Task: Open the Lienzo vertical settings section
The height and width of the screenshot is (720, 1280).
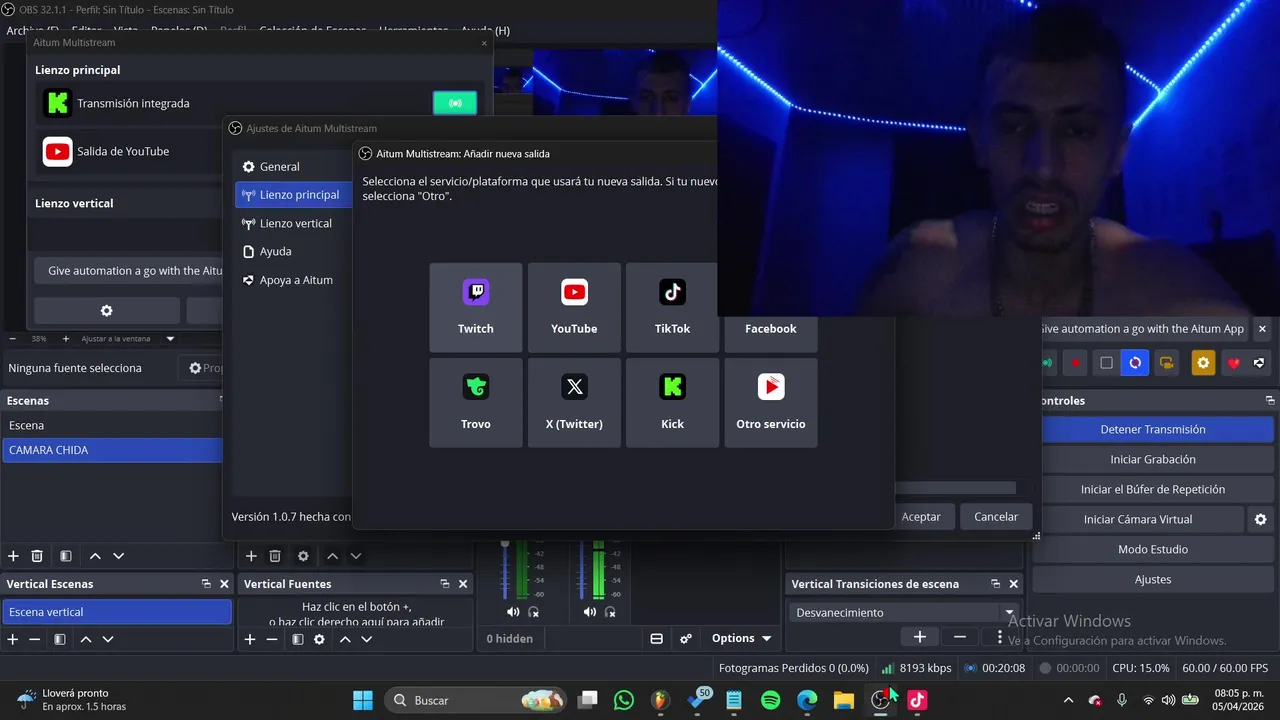Action: (x=293, y=223)
